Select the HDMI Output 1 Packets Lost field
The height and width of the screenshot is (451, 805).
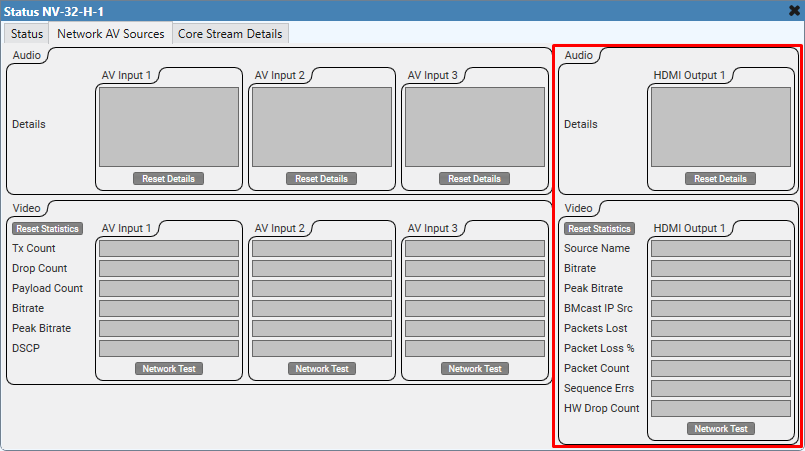(x=720, y=328)
